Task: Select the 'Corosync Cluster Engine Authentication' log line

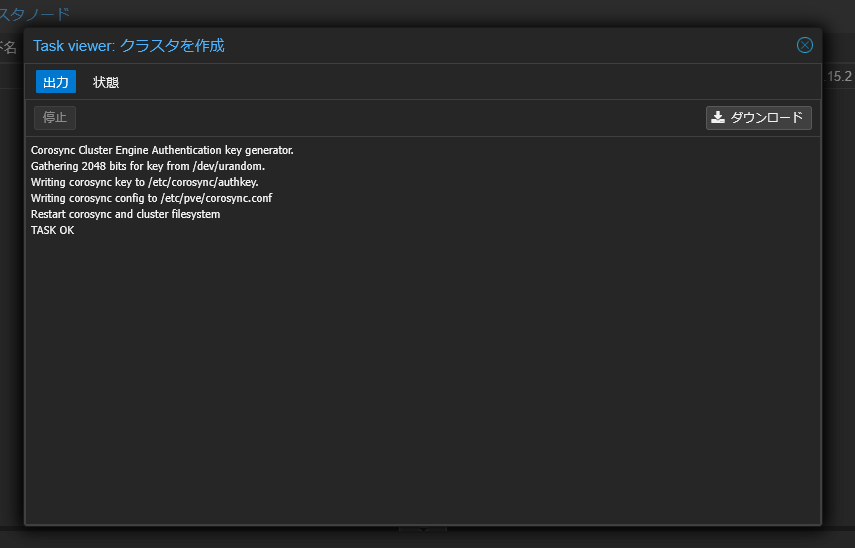Action: [162, 150]
